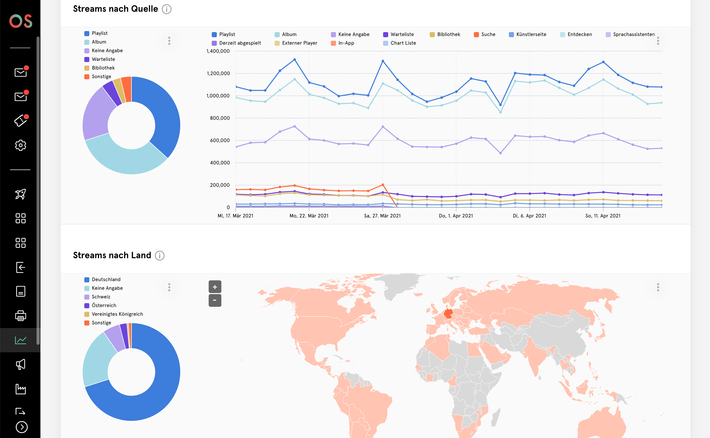This screenshot has width=710, height=438.
Task: Open options menu of world map
Action: point(658,287)
